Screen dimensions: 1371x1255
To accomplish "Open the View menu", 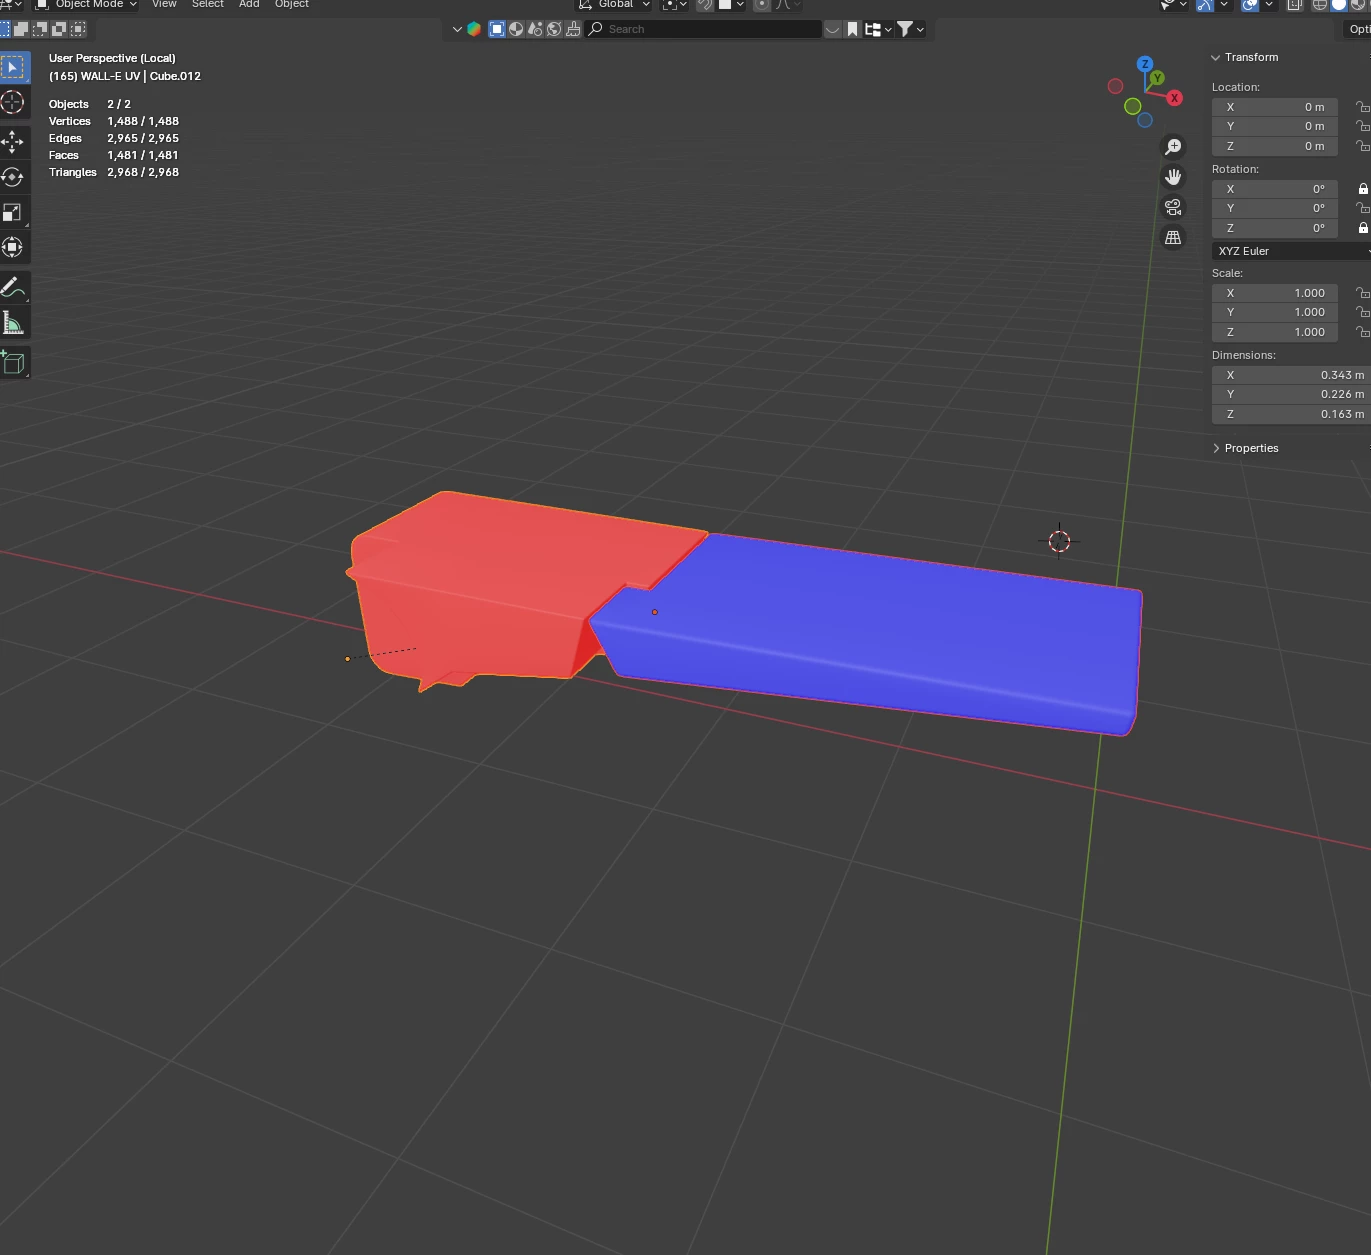I will click(164, 5).
